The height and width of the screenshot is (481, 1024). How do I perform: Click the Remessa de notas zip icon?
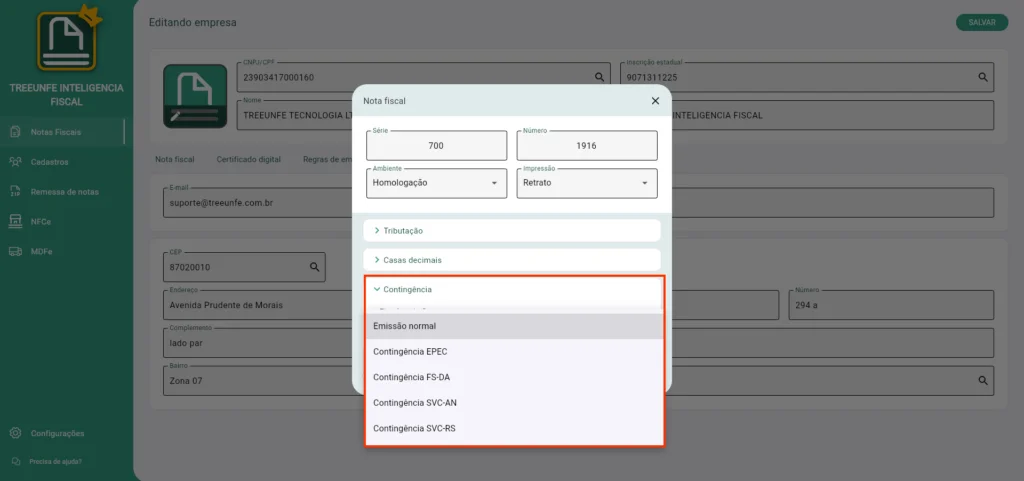15,192
